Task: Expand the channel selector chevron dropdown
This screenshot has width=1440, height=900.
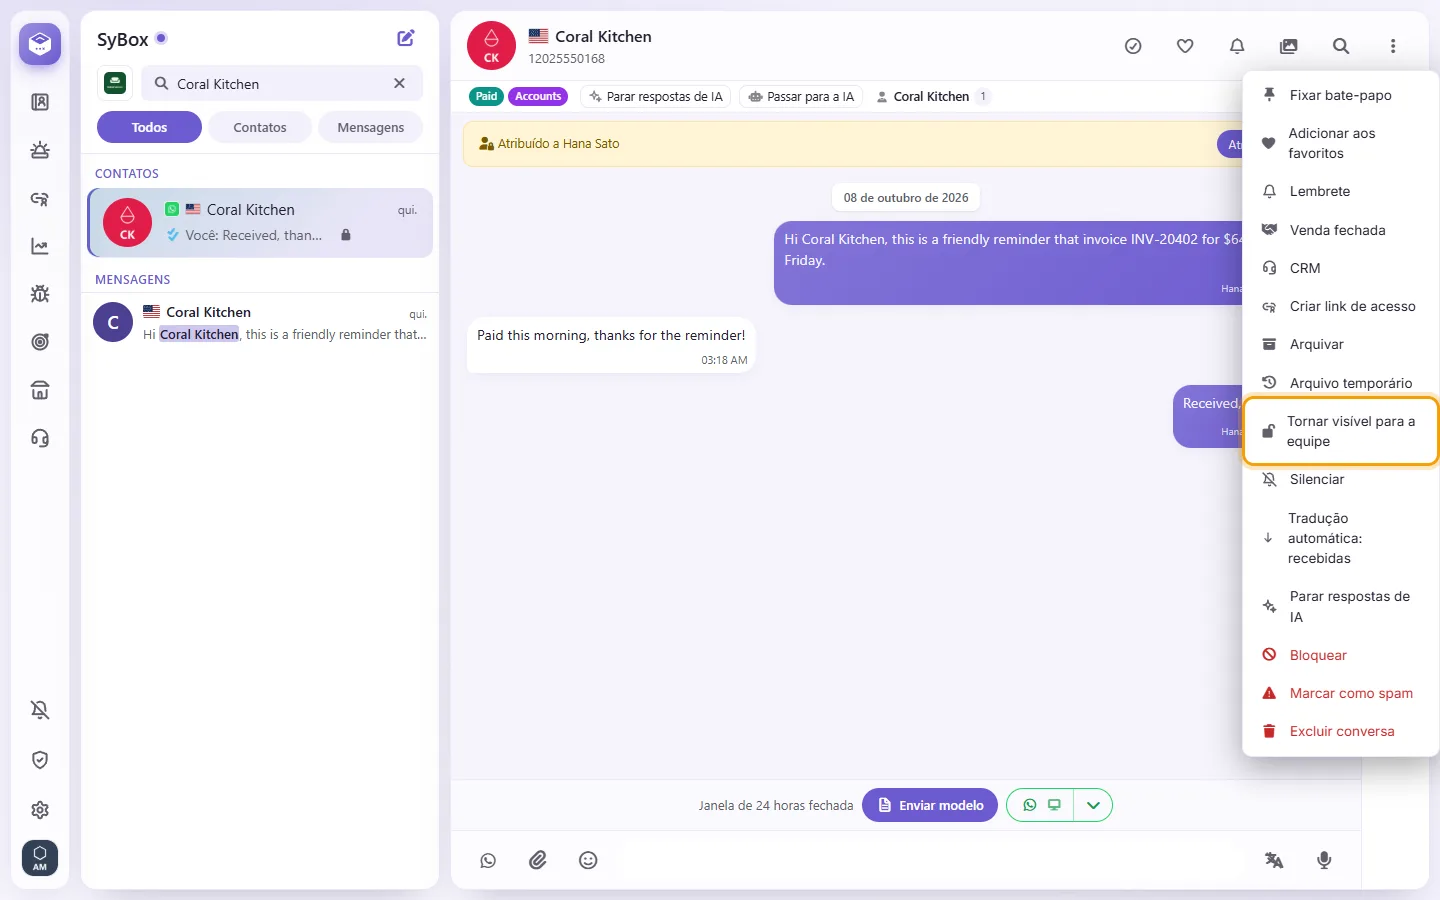Action: coord(1093,805)
